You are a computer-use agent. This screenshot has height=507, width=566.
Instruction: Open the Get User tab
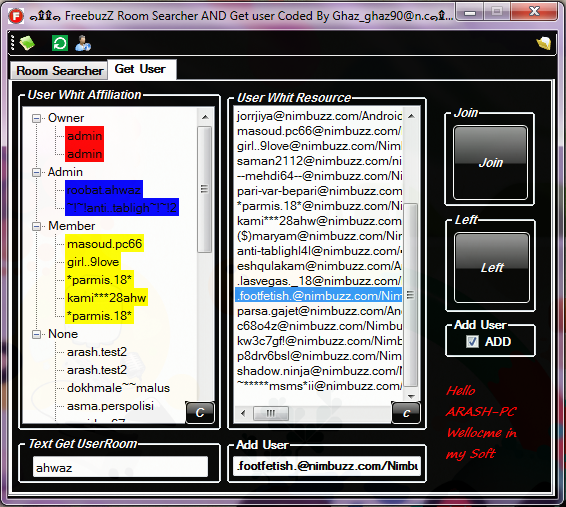coord(140,69)
